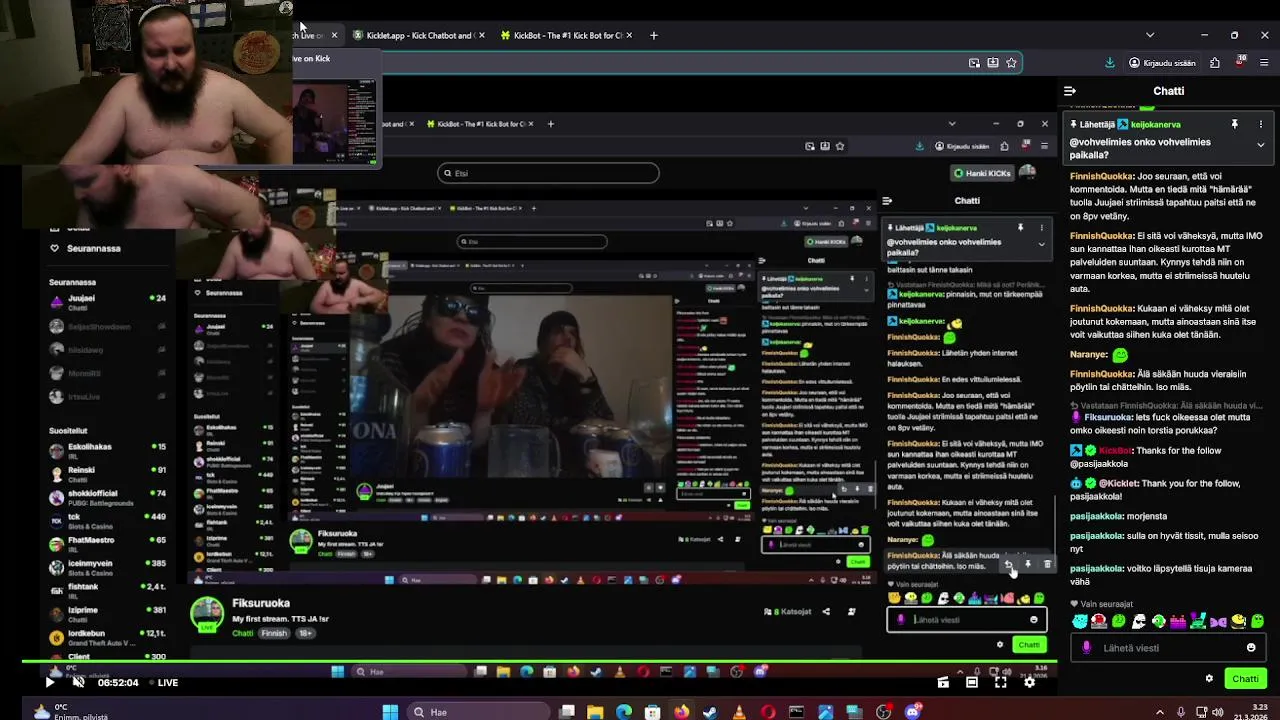Click username Fiksuruoka in chat

pyautogui.click(x=1108, y=418)
